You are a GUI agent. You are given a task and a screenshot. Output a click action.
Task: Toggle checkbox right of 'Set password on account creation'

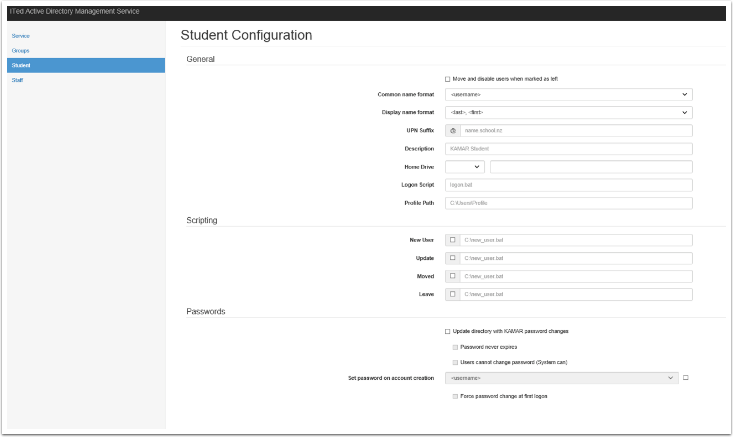[x=686, y=378]
